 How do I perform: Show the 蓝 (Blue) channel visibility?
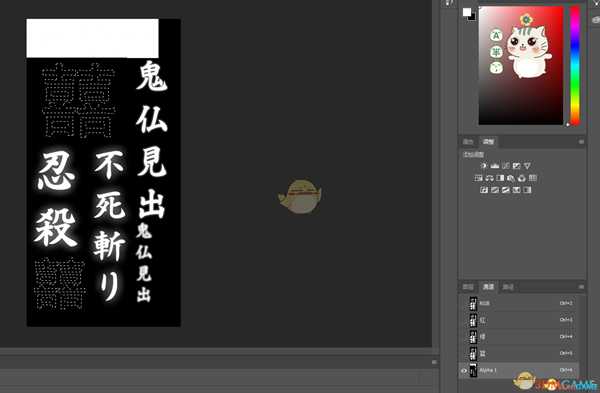click(464, 354)
